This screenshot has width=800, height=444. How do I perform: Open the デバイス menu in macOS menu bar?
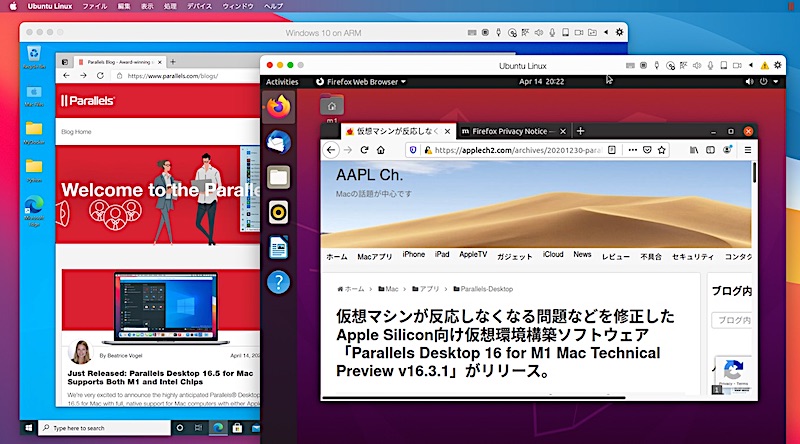199,6
